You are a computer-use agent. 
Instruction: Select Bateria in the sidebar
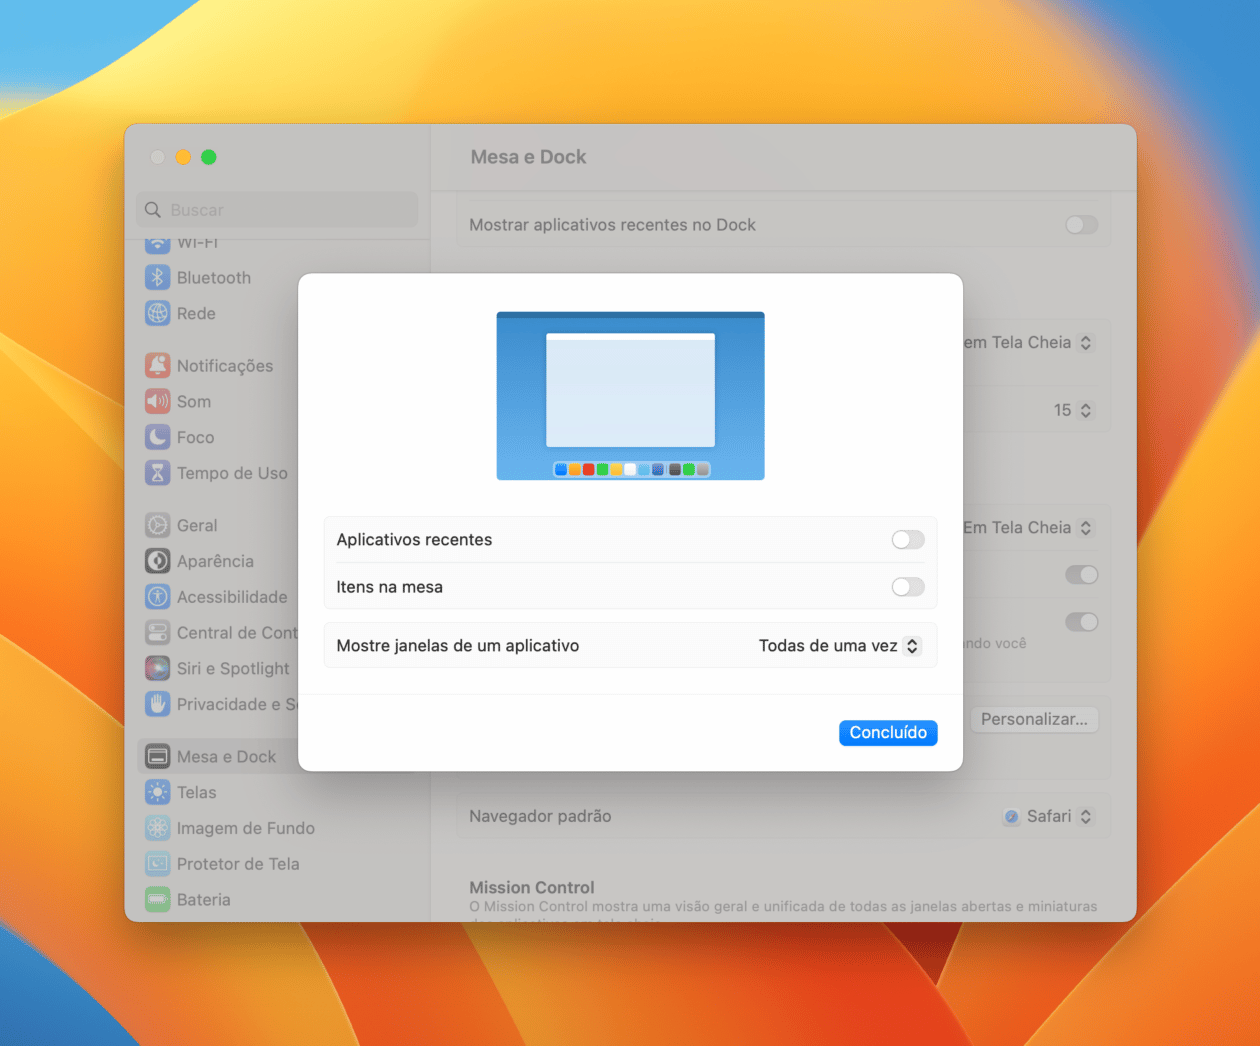point(158,899)
